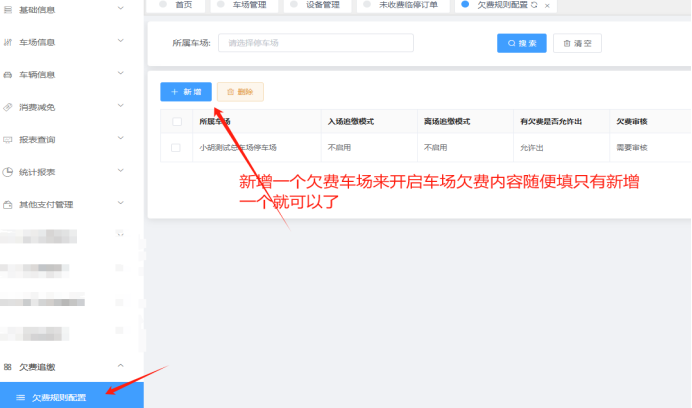Check the 小胡测试总车场停车场 row checkbox
The height and width of the screenshot is (408, 692).
tap(176, 147)
